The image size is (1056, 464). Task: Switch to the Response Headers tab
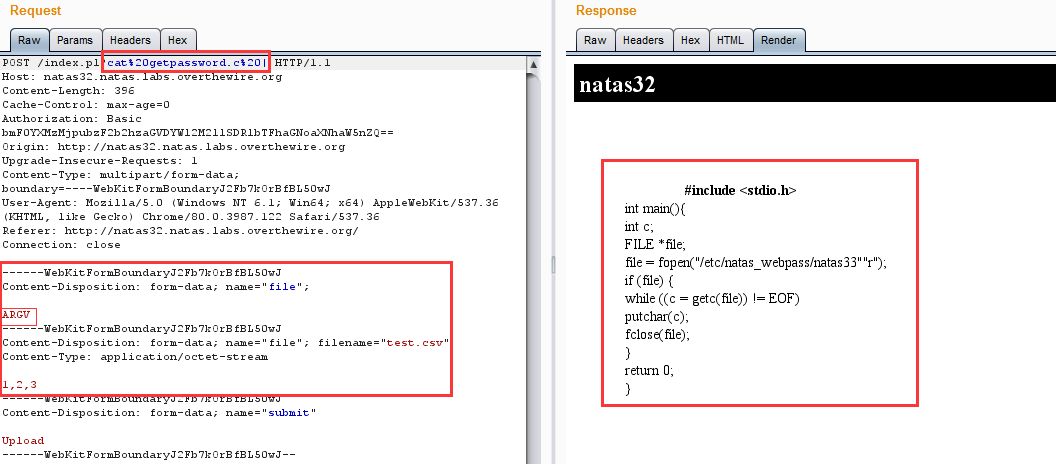(x=643, y=41)
